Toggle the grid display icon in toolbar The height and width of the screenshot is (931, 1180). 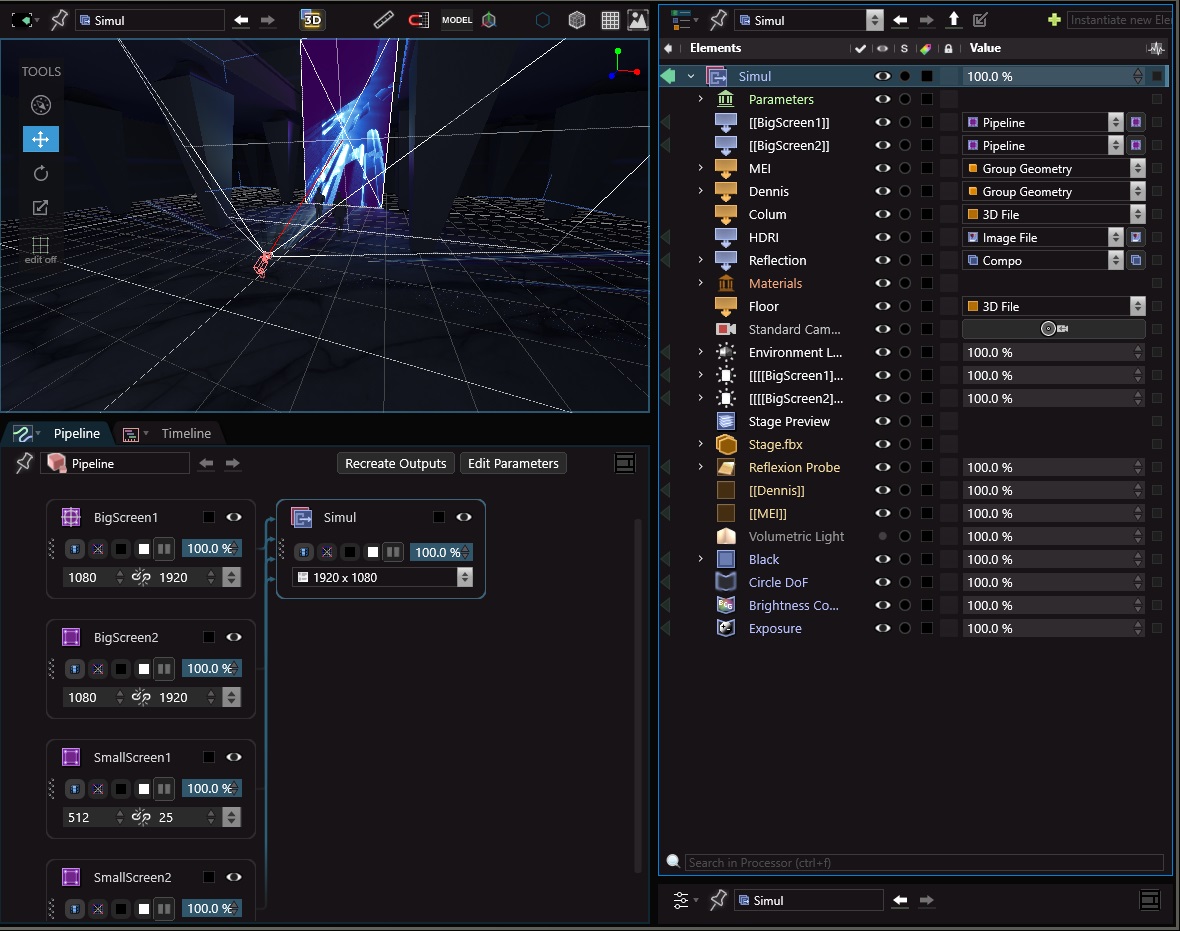[x=609, y=20]
